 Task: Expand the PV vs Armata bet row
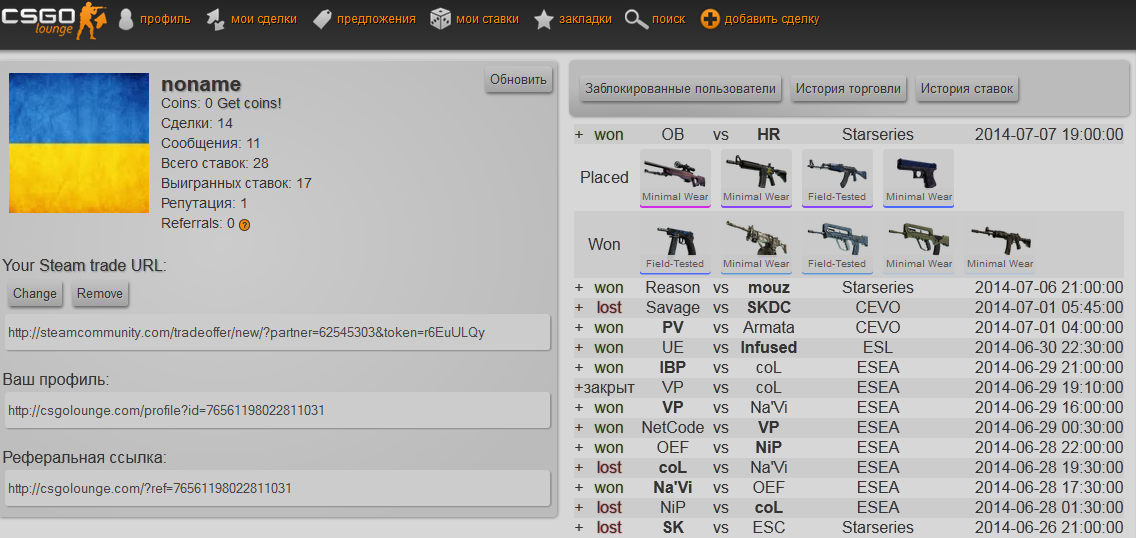[579, 328]
